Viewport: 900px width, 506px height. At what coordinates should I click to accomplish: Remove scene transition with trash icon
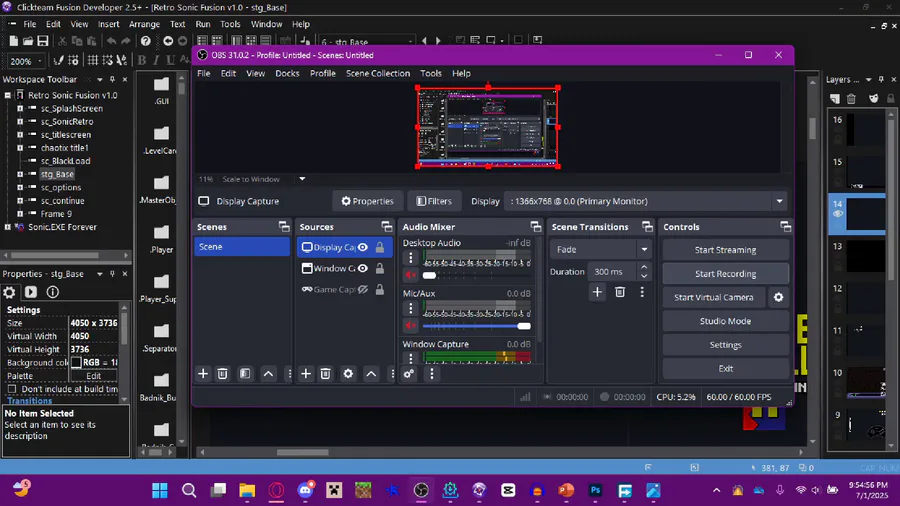(620, 292)
